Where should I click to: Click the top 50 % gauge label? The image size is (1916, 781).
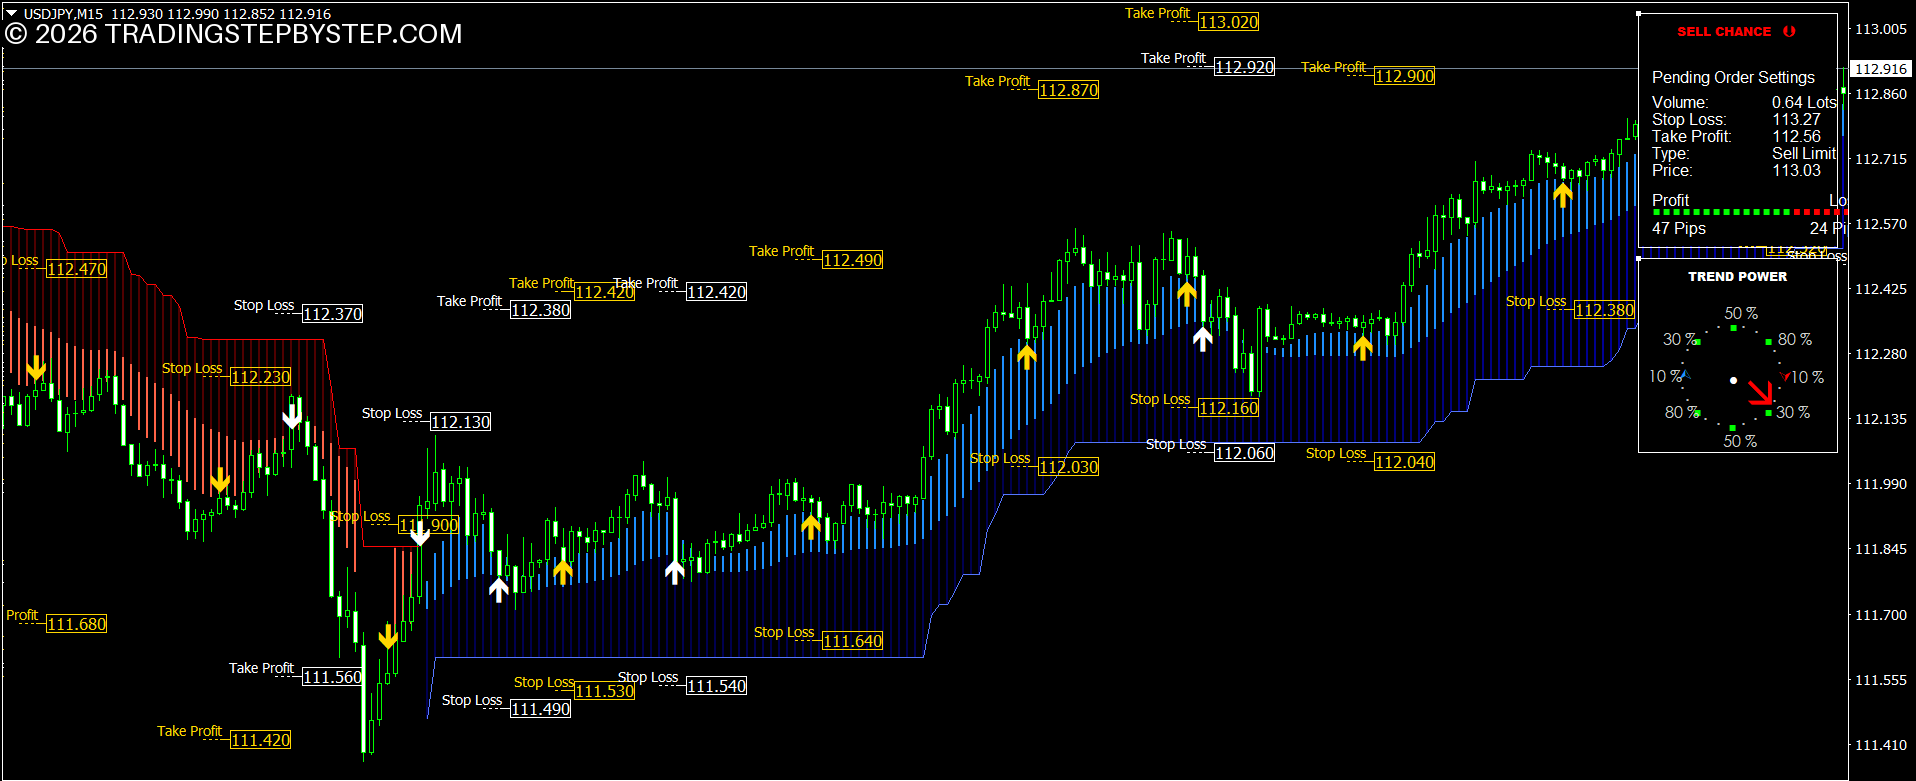(1741, 313)
